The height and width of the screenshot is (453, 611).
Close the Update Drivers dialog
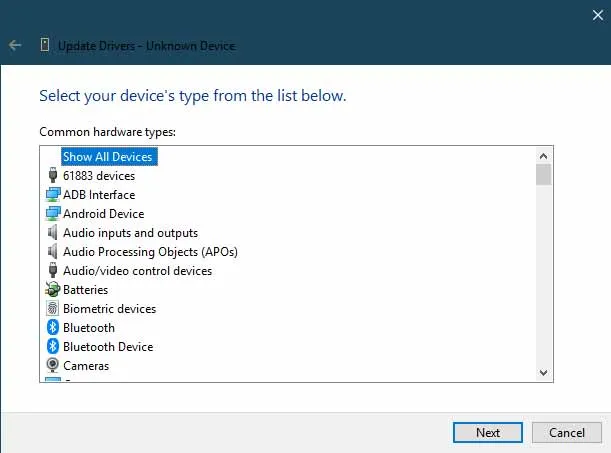598,15
